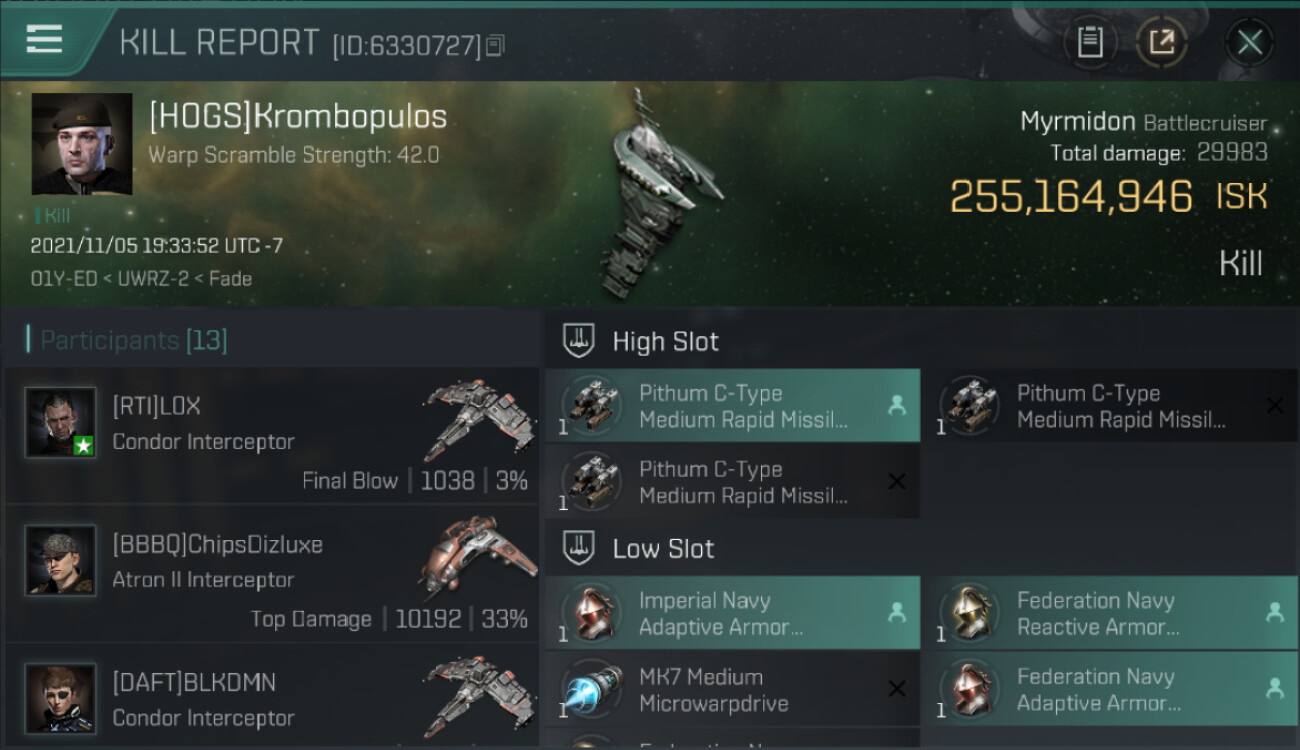Click the clipboard report icon
Image resolution: width=1300 pixels, height=750 pixels.
(1090, 42)
